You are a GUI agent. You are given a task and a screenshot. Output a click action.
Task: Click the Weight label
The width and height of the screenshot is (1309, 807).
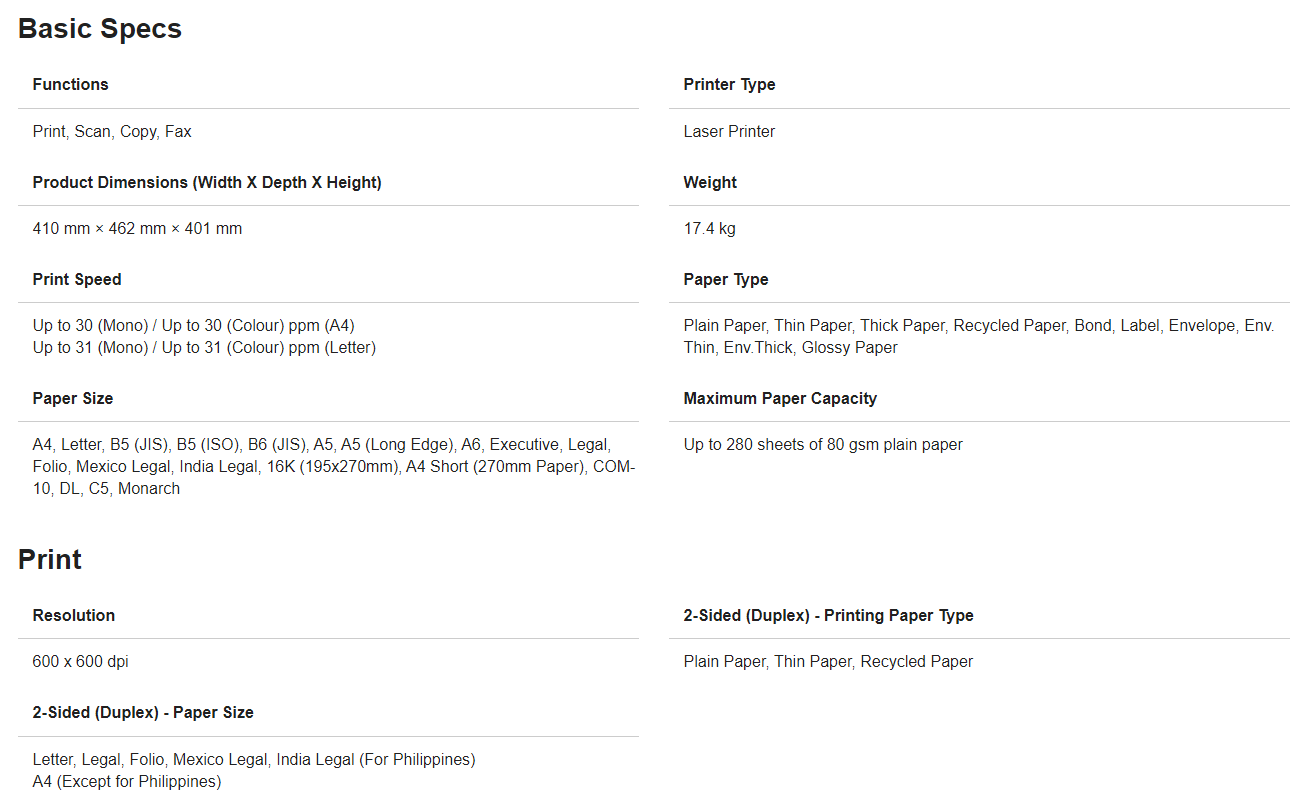coord(710,183)
